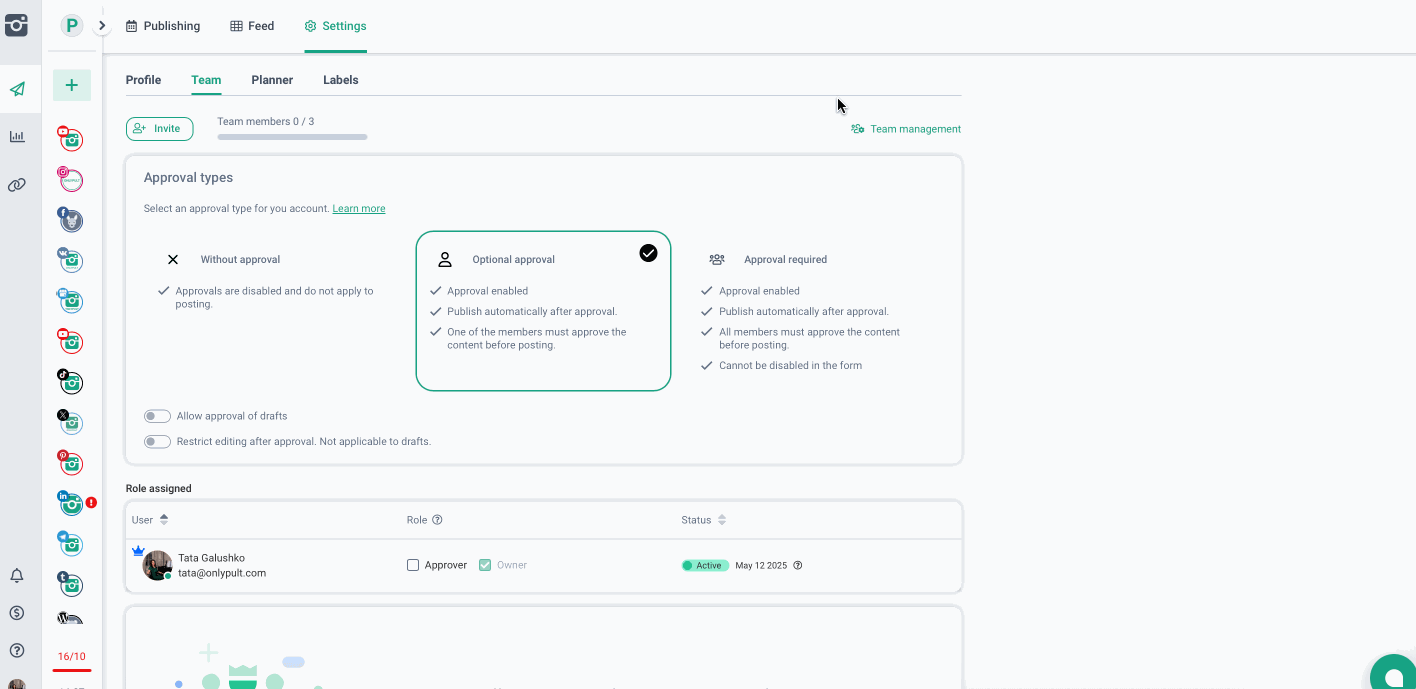Screen dimensions: 1416x689
Task: Click the green plus add account button
Action: (x=71, y=86)
